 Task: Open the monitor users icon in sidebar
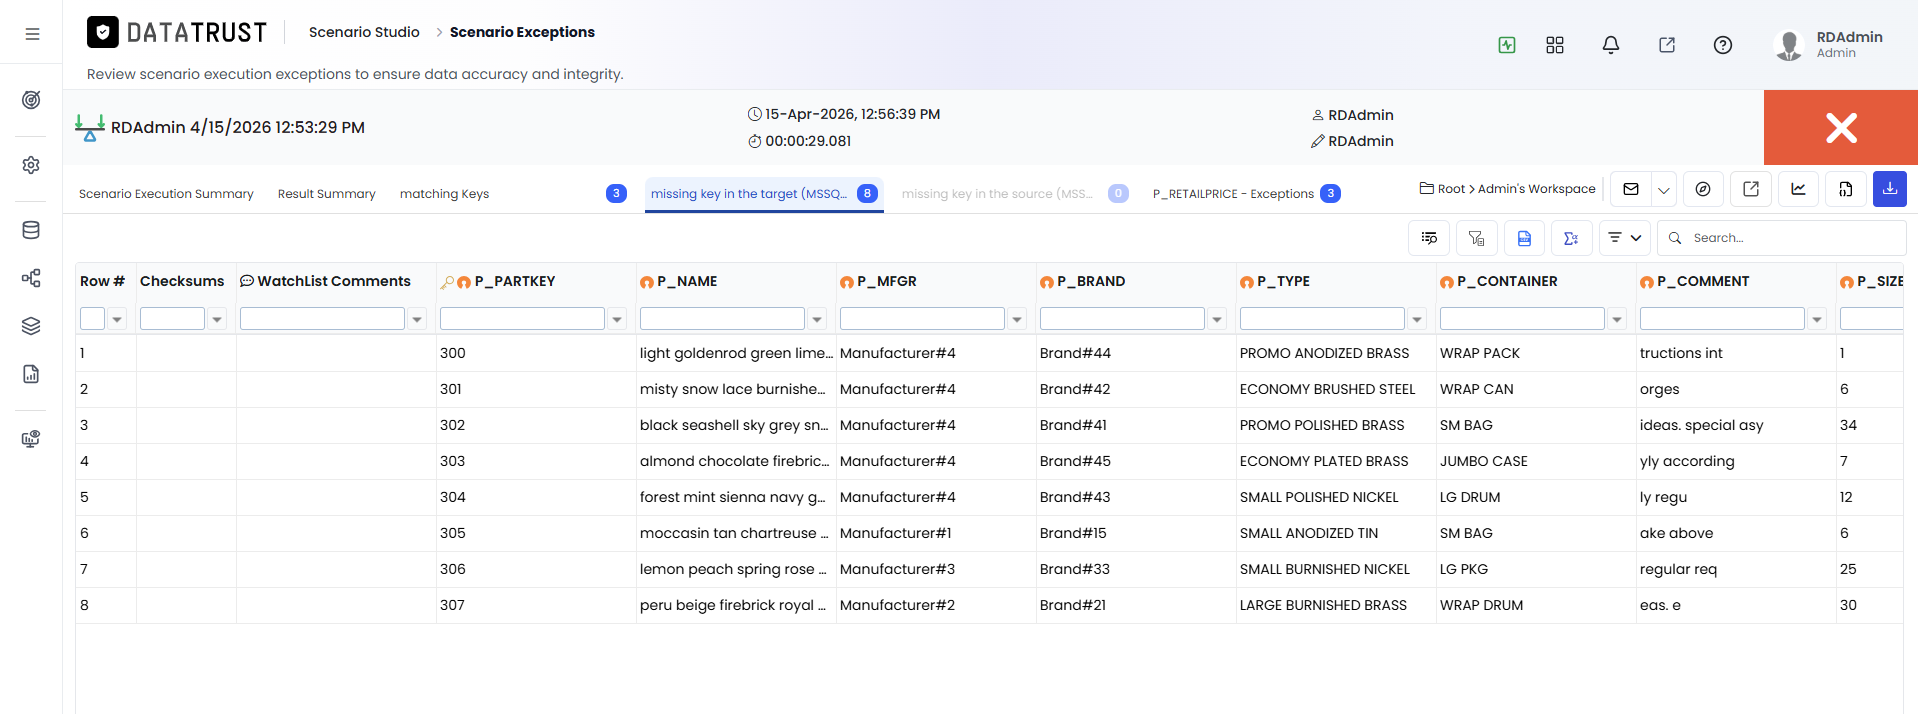click(x=31, y=439)
